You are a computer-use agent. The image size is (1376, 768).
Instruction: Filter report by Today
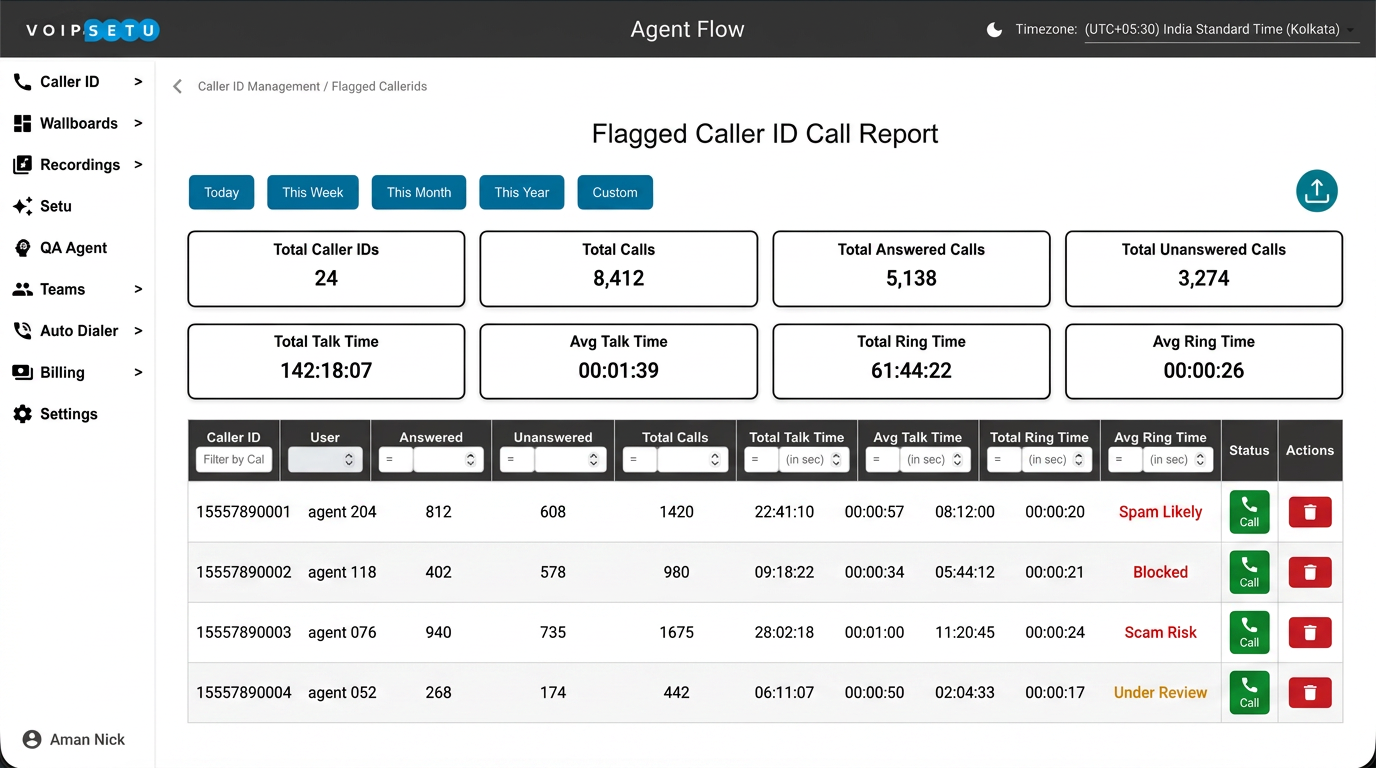[221, 192]
